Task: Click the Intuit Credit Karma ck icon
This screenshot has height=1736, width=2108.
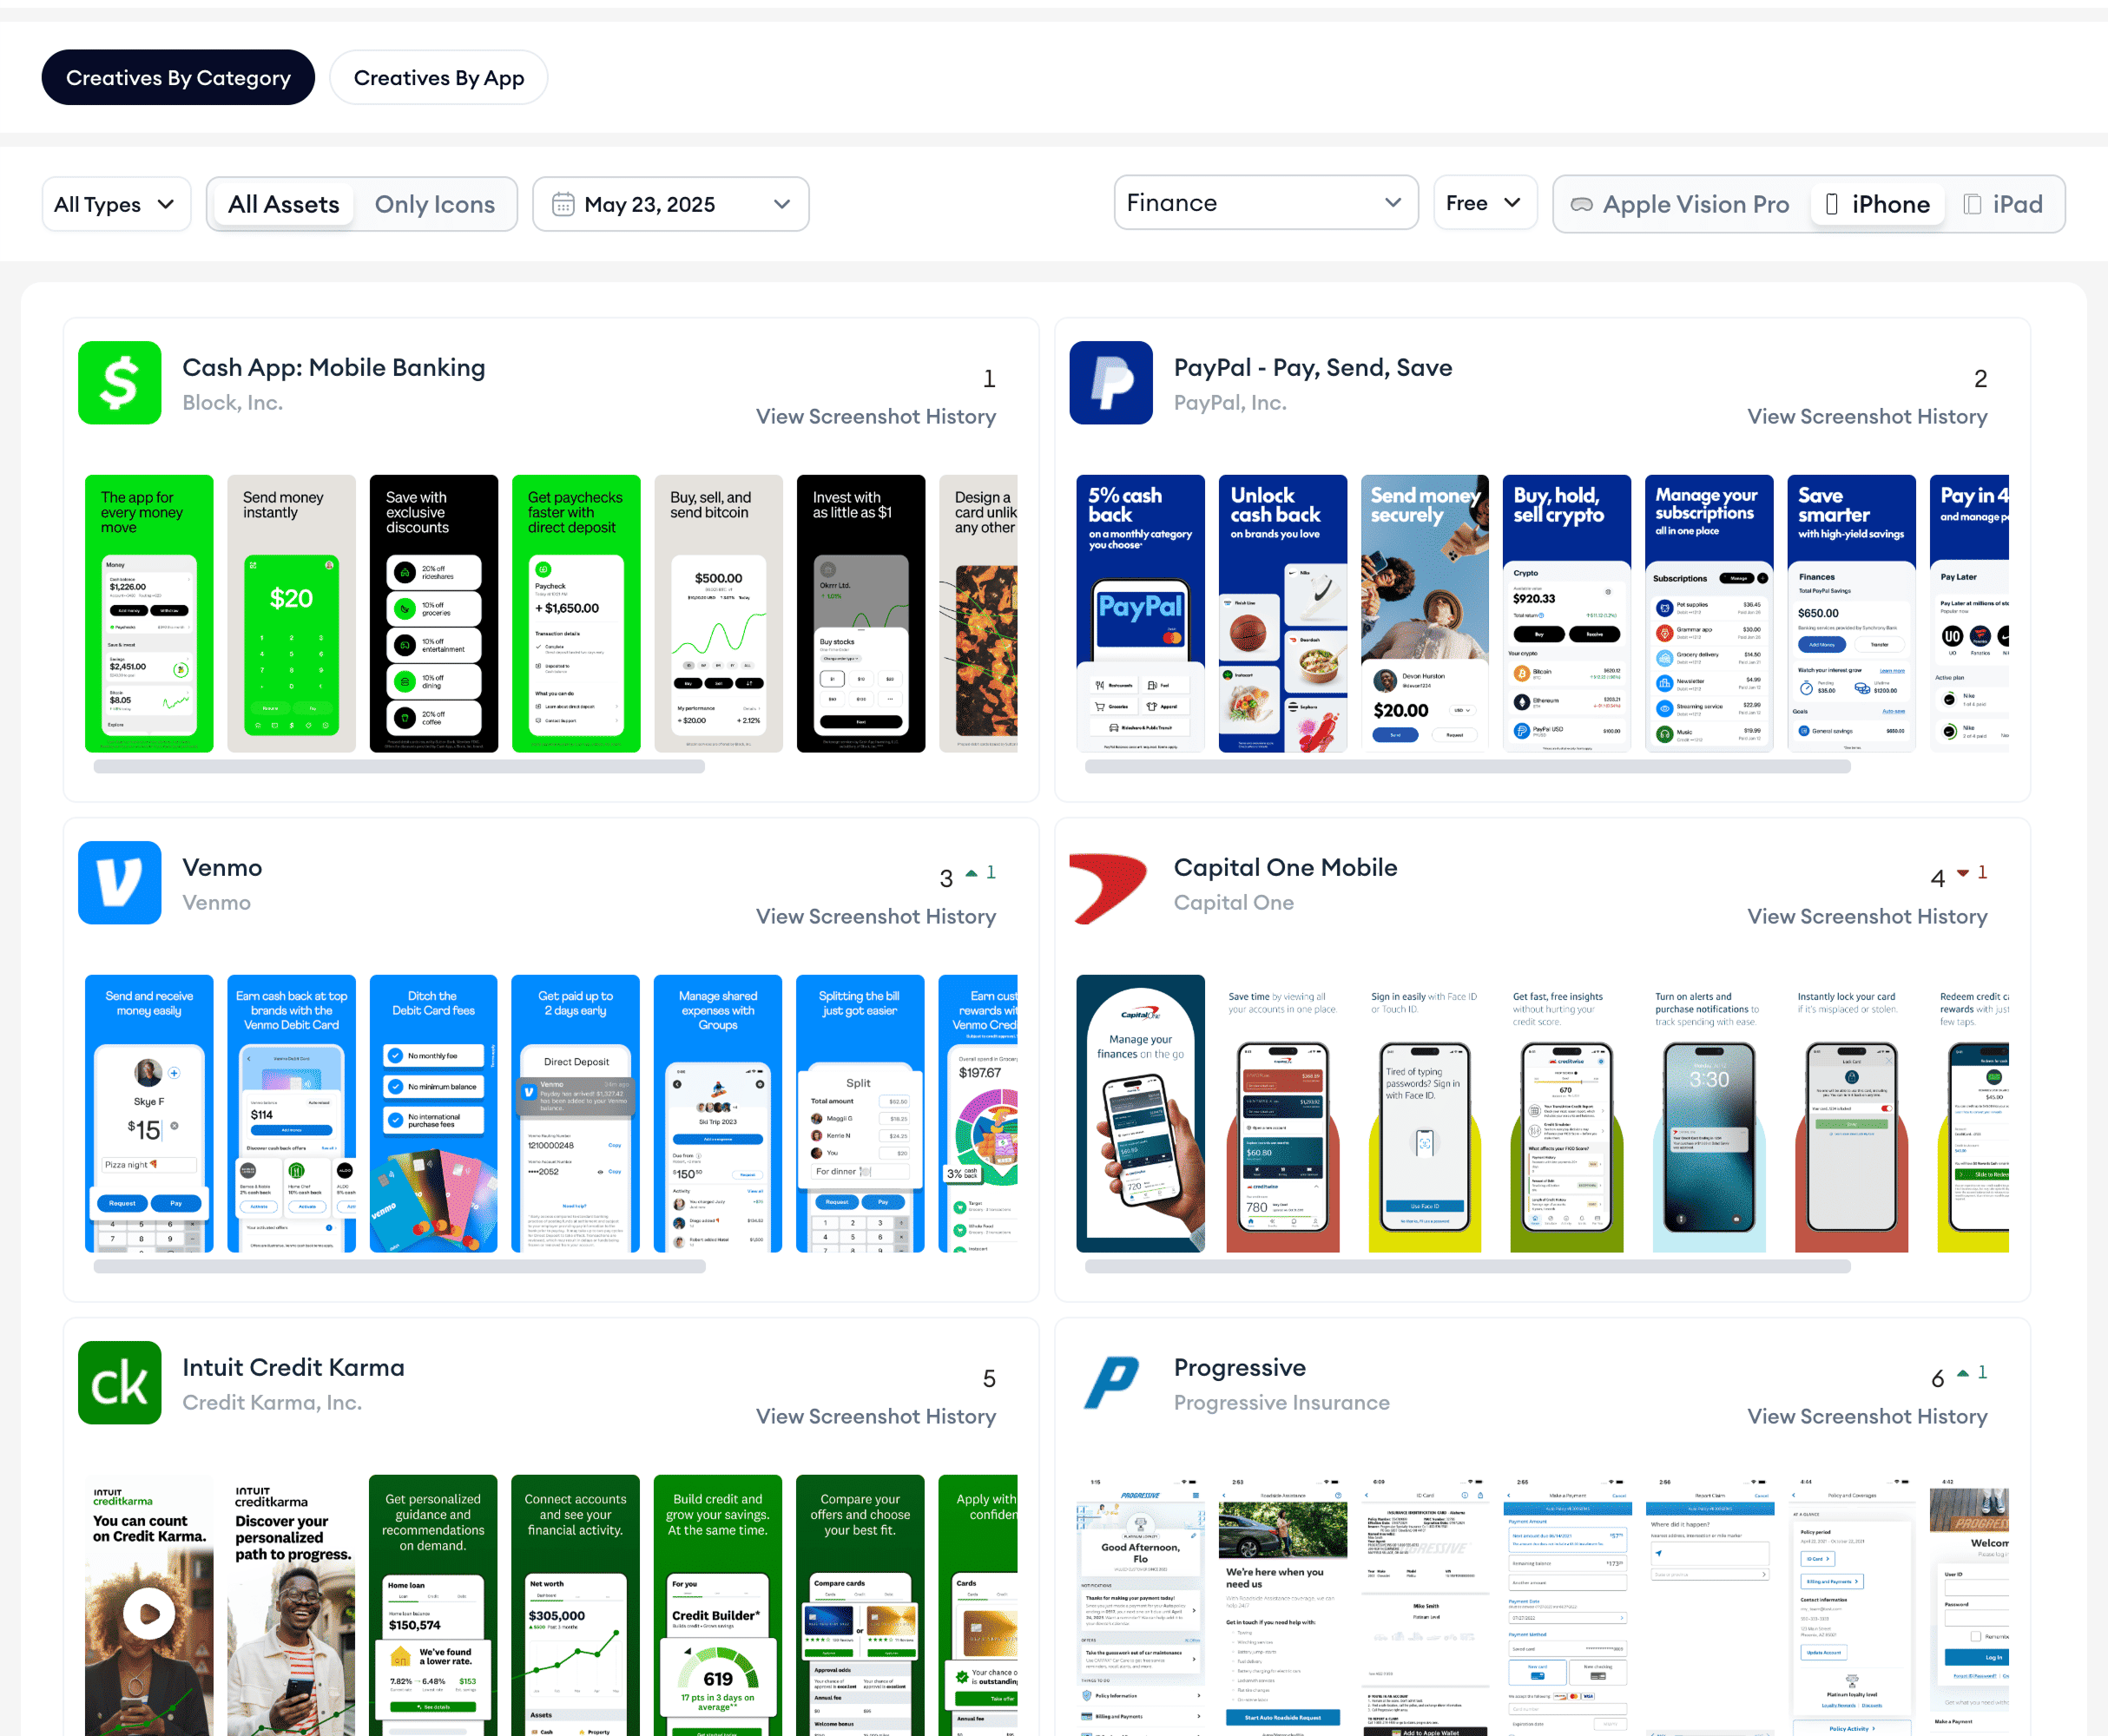Action: tap(119, 1383)
